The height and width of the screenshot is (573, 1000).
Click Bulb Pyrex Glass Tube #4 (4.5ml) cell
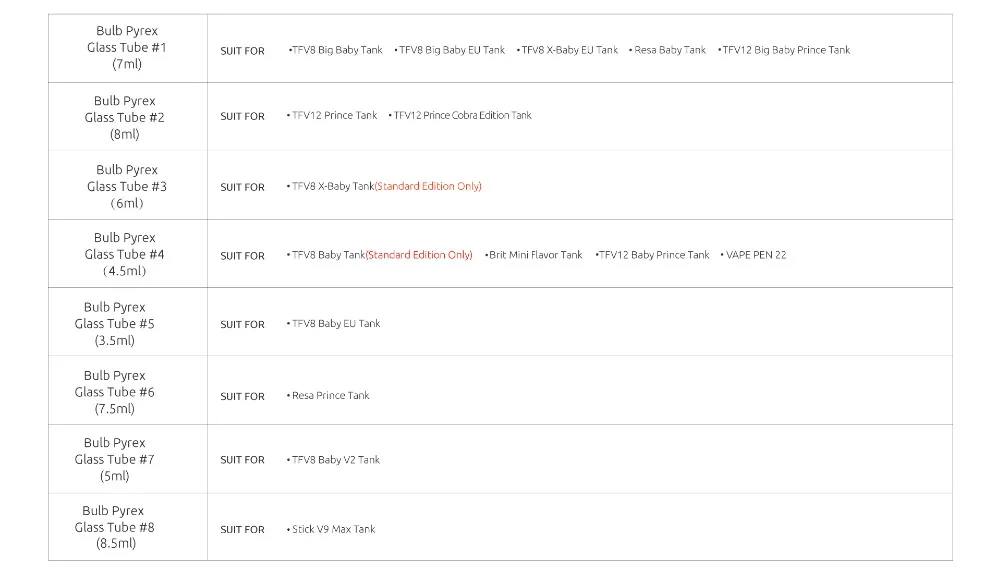127,254
